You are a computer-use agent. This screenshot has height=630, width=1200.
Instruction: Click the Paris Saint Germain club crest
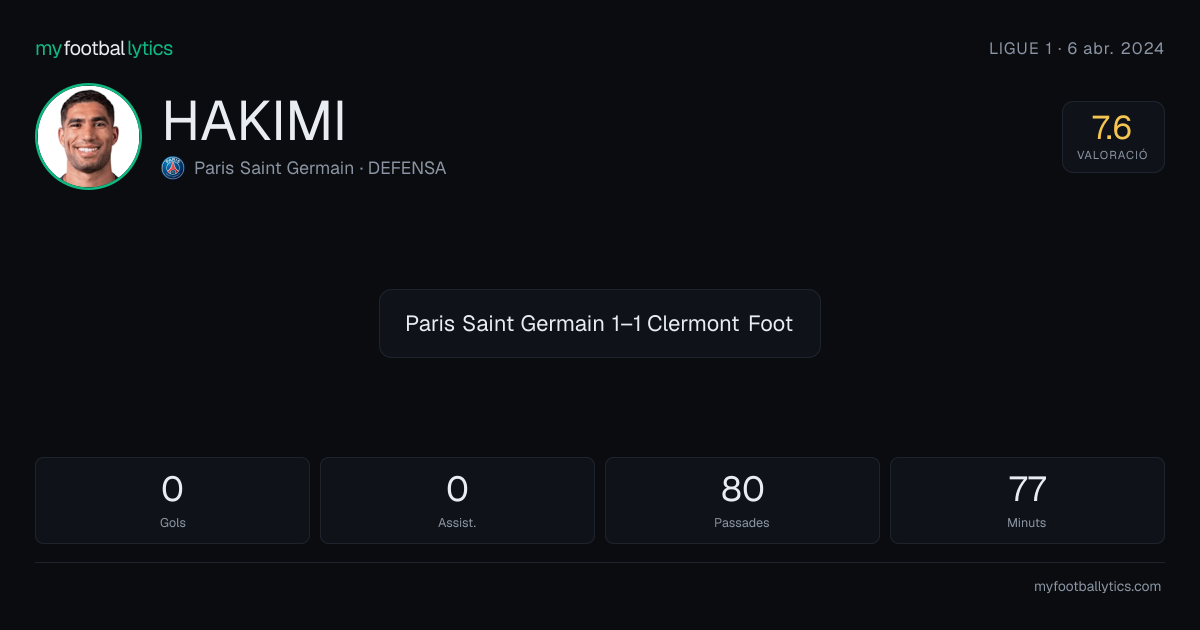point(173,168)
